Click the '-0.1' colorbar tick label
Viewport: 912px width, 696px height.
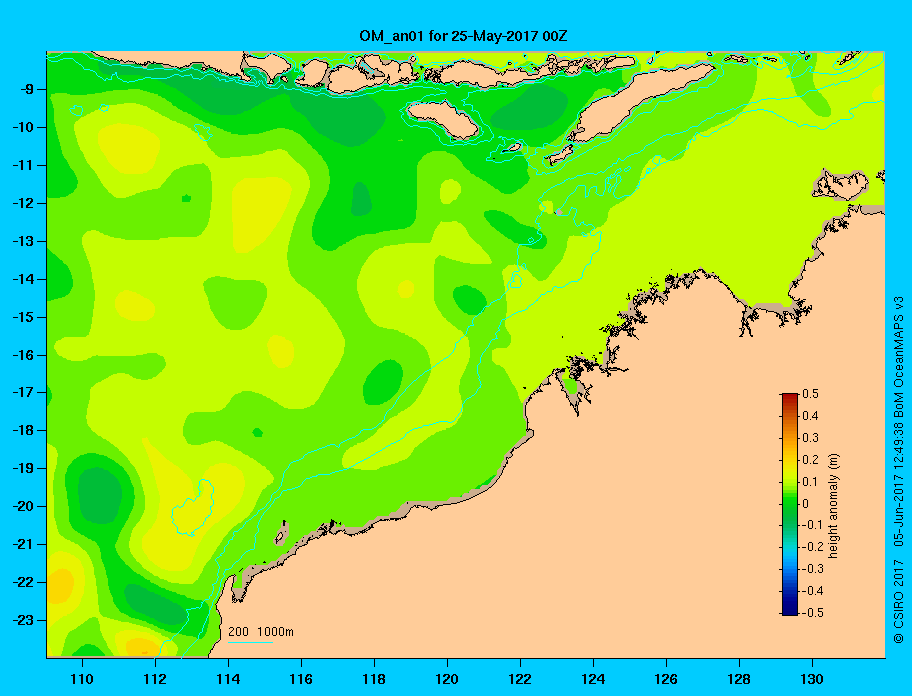[x=813, y=525]
